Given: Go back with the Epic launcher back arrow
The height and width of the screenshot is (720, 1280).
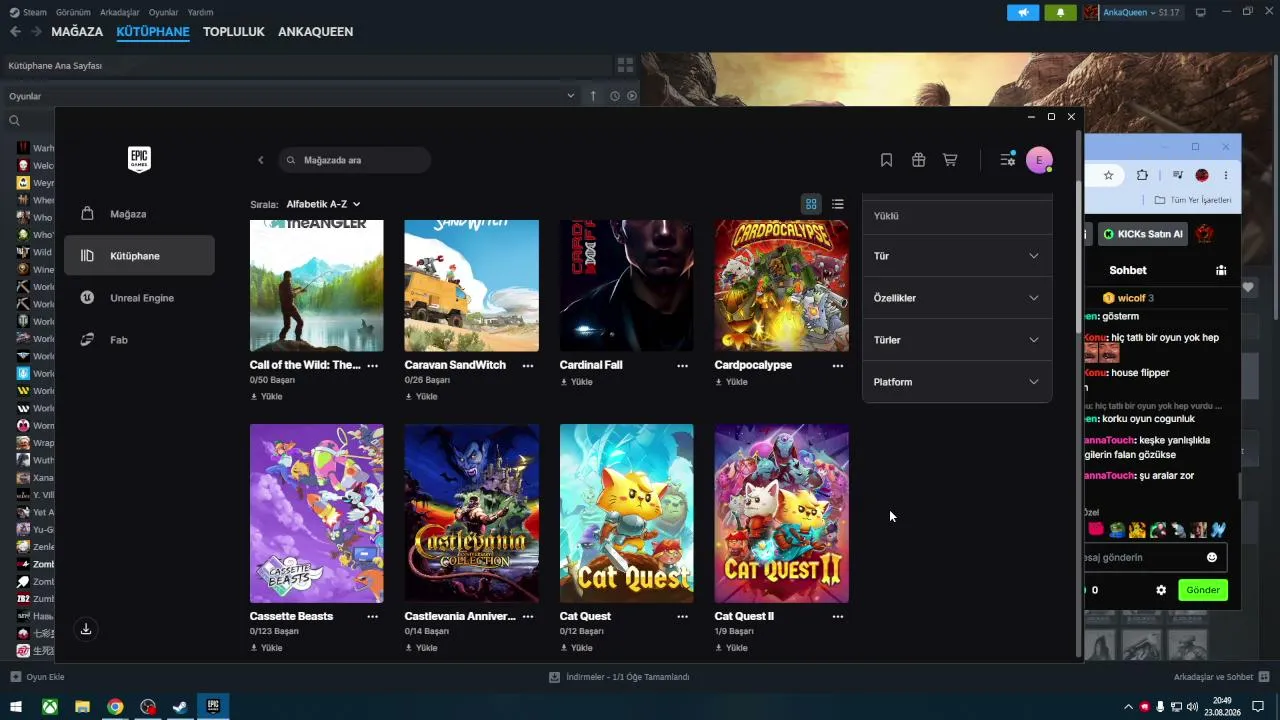Looking at the screenshot, I should tap(261, 160).
